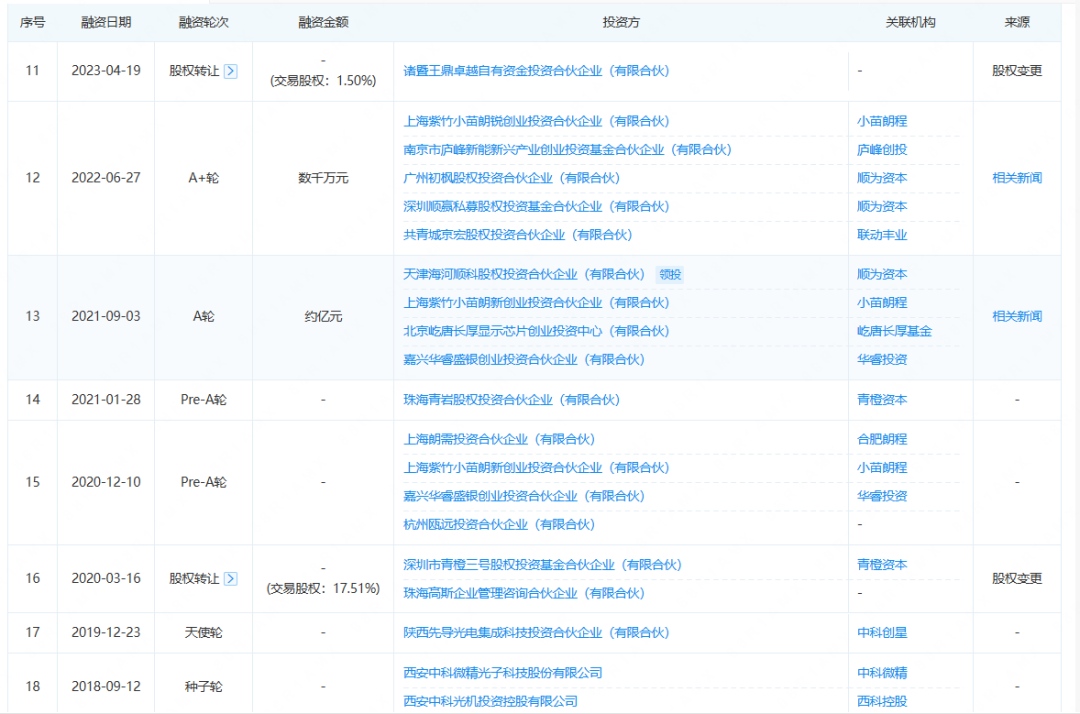The width and height of the screenshot is (1080, 714).
Task: Click the 西科控股 institution link
Action: 881,701
